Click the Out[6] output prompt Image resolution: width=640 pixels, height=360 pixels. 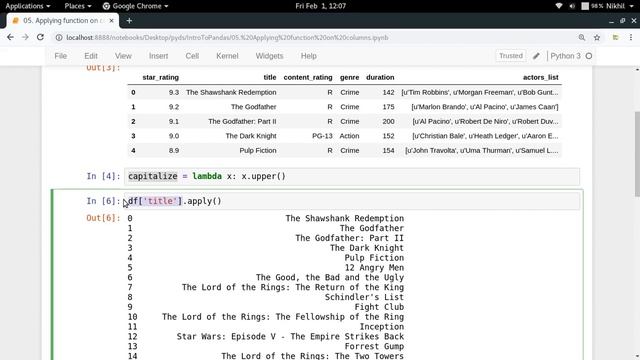pos(103,218)
